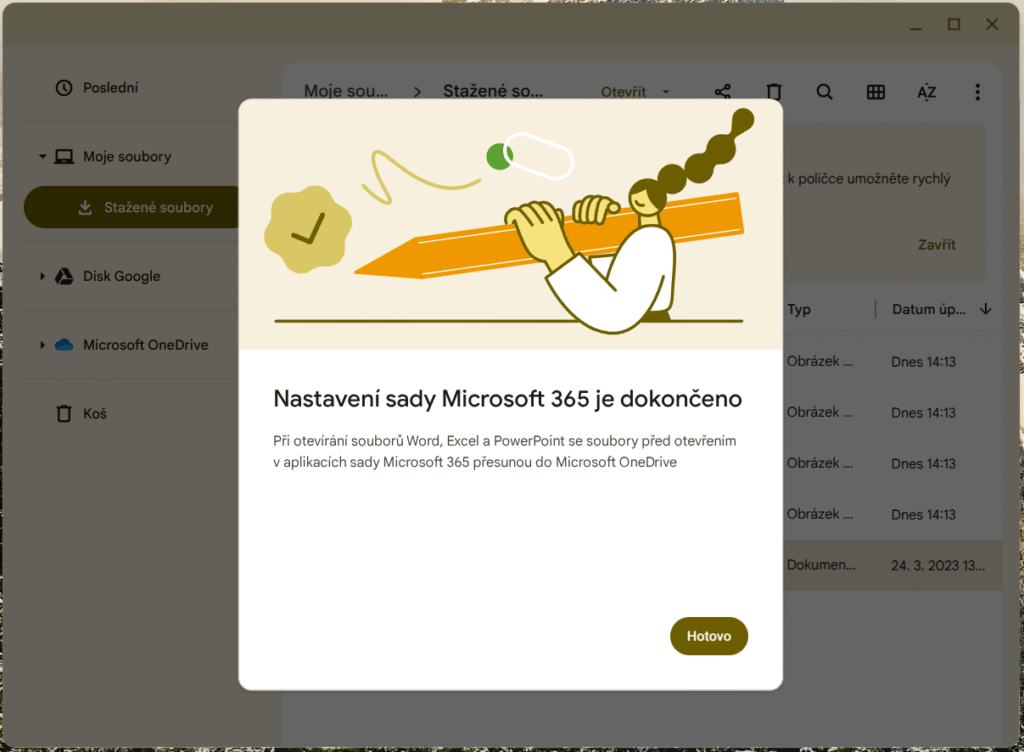1024x752 pixels.
Task: Click Moje soubory breadcrumb in path
Action: point(345,92)
